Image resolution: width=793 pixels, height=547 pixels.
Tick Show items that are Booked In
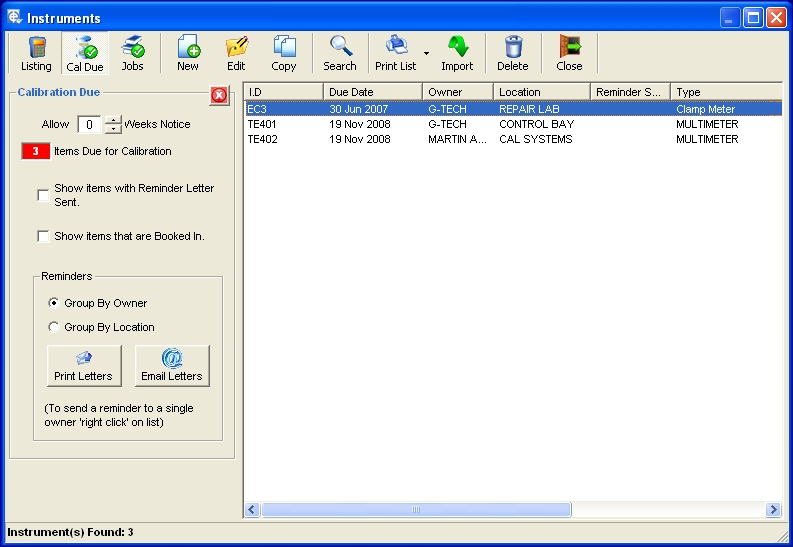click(x=43, y=237)
